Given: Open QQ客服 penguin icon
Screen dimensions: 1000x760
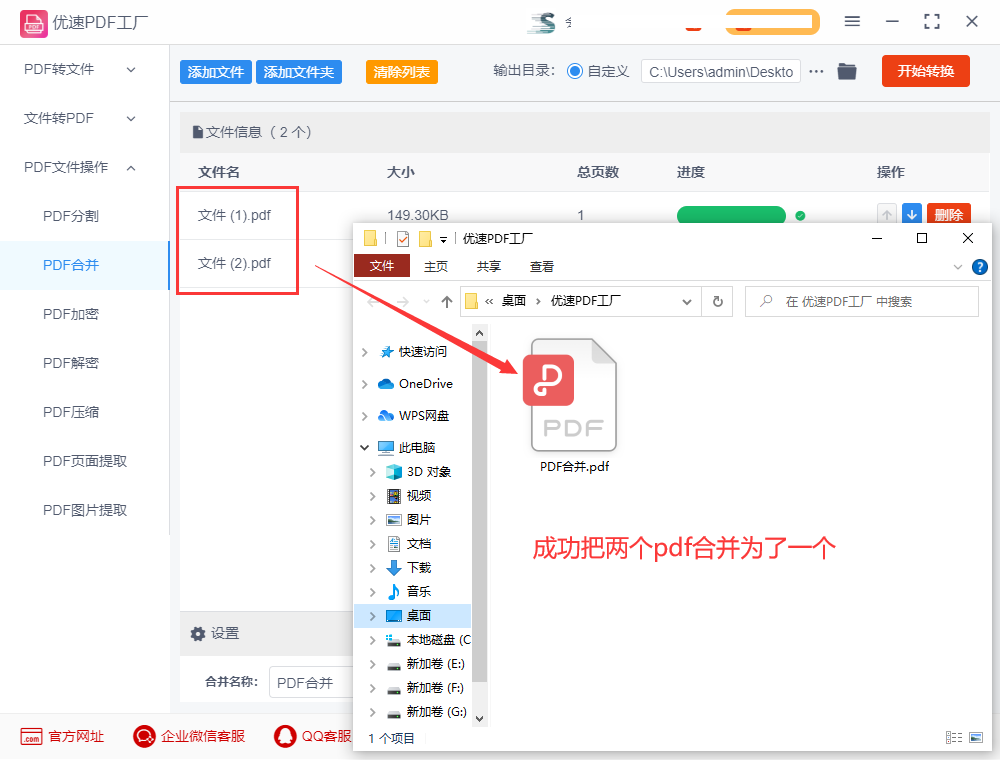Looking at the screenshot, I should point(285,736).
